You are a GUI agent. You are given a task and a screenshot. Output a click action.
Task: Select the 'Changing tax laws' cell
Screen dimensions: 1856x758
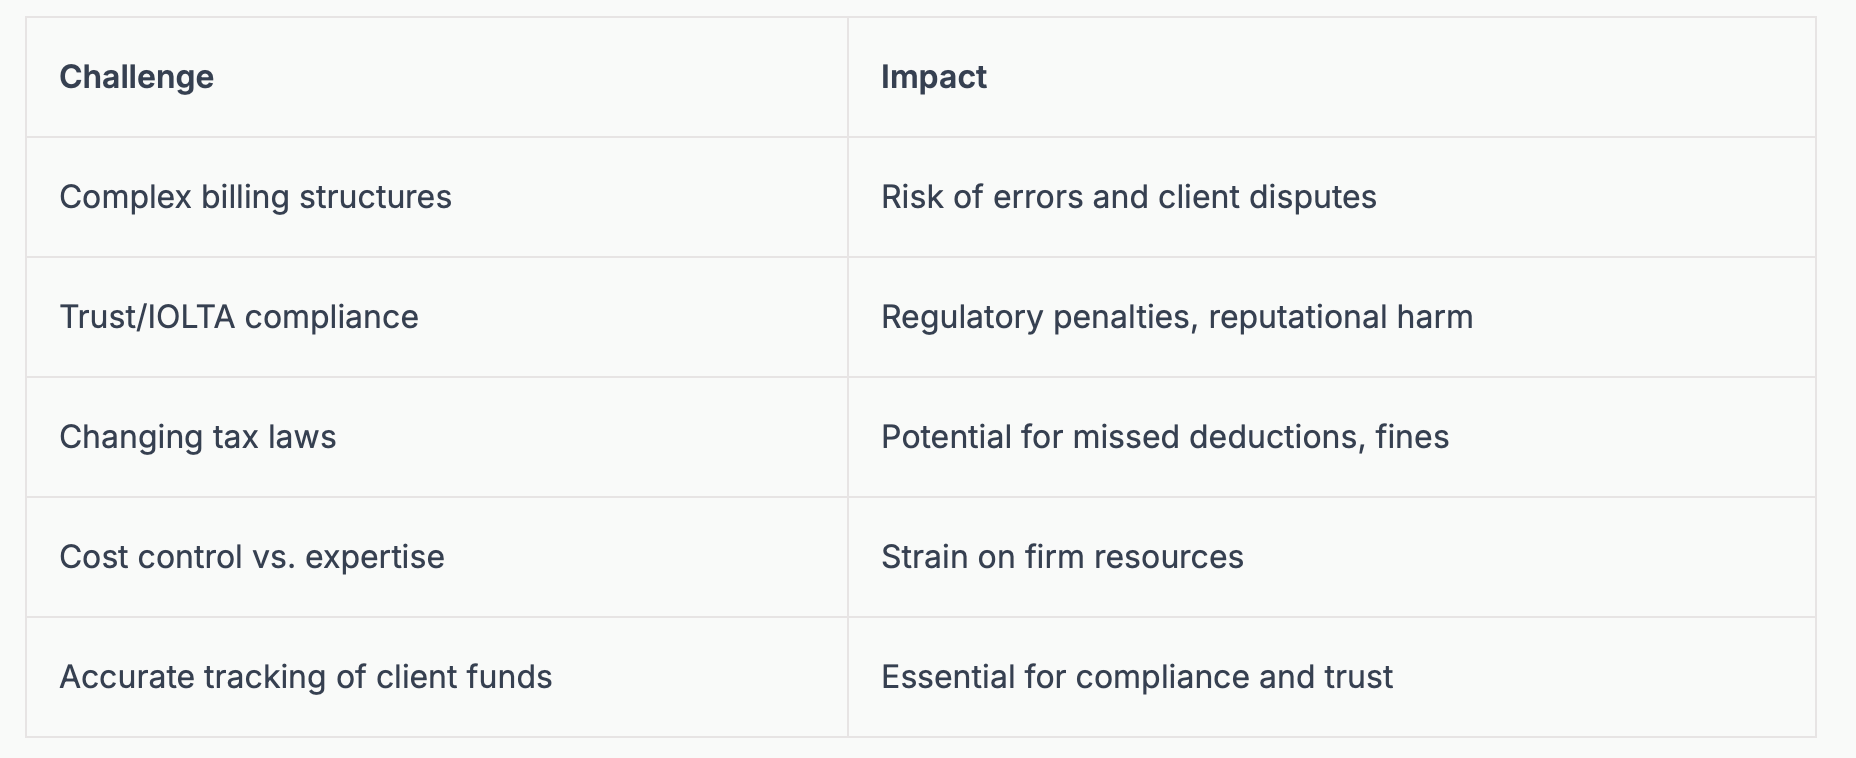tap(197, 437)
